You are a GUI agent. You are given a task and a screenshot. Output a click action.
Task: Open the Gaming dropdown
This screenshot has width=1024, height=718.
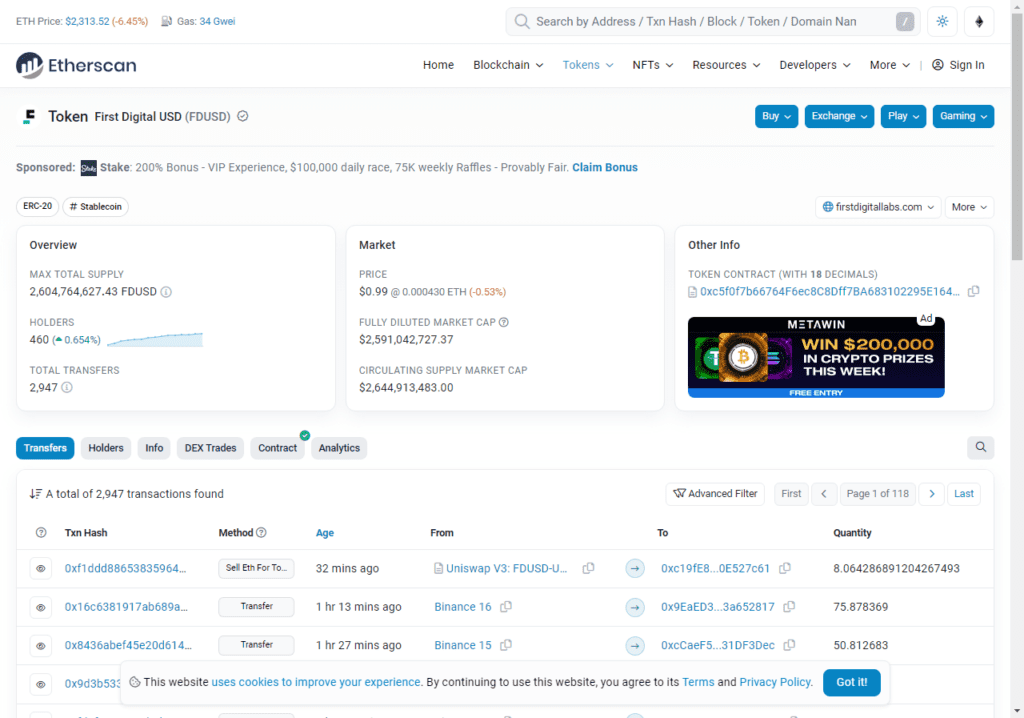click(963, 116)
